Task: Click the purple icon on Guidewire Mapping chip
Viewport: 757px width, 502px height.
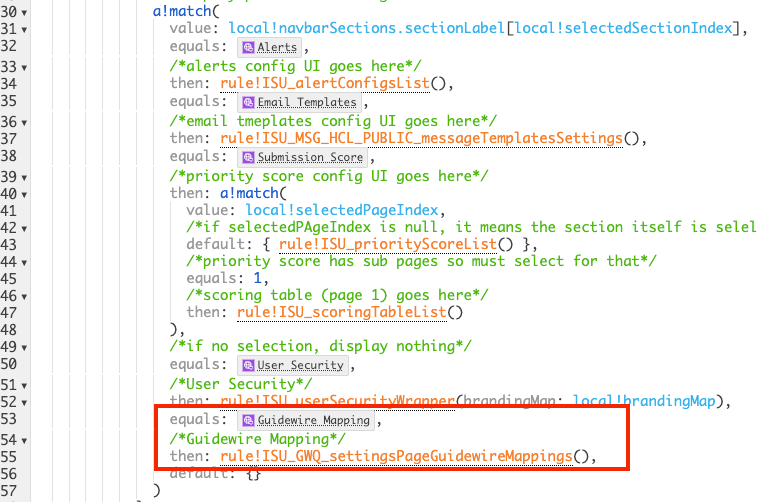Action: [248, 420]
